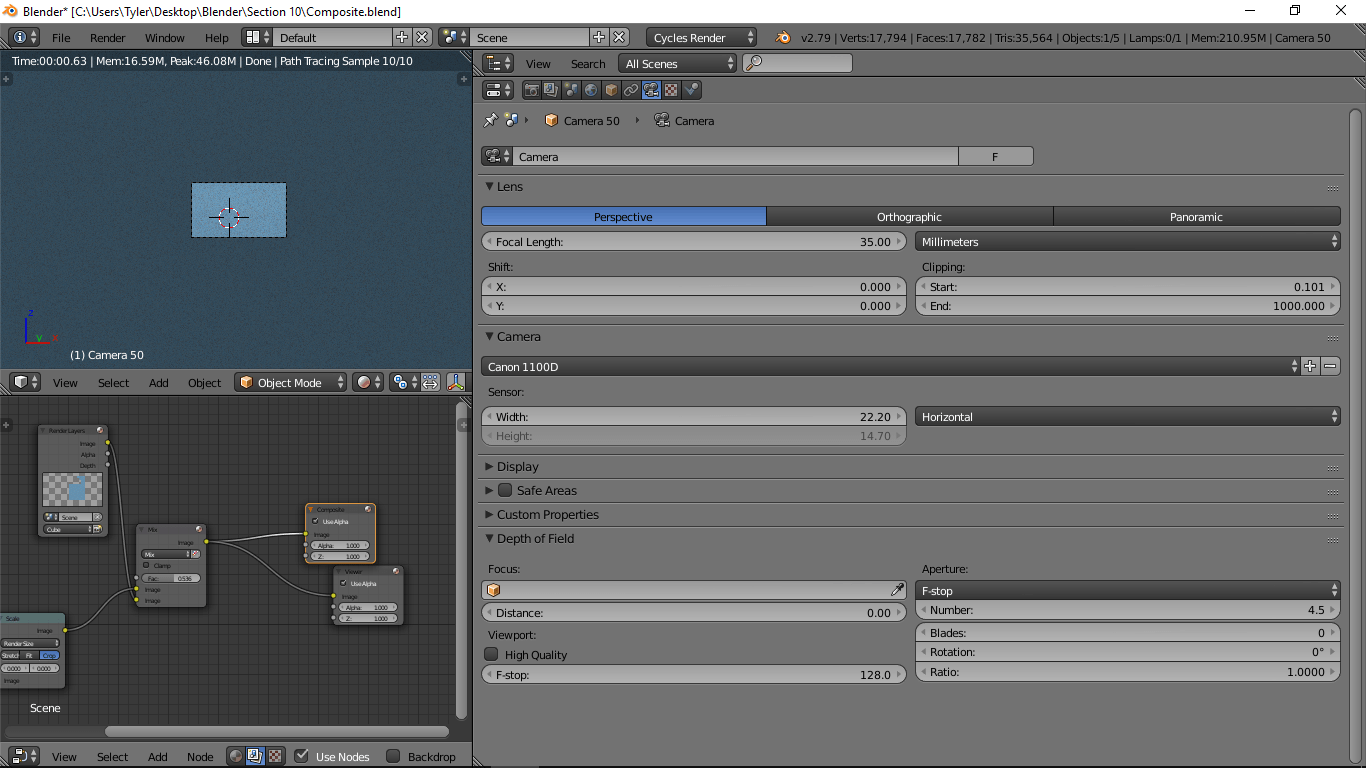Select the Texture properties checkerboard icon

click(x=671, y=90)
